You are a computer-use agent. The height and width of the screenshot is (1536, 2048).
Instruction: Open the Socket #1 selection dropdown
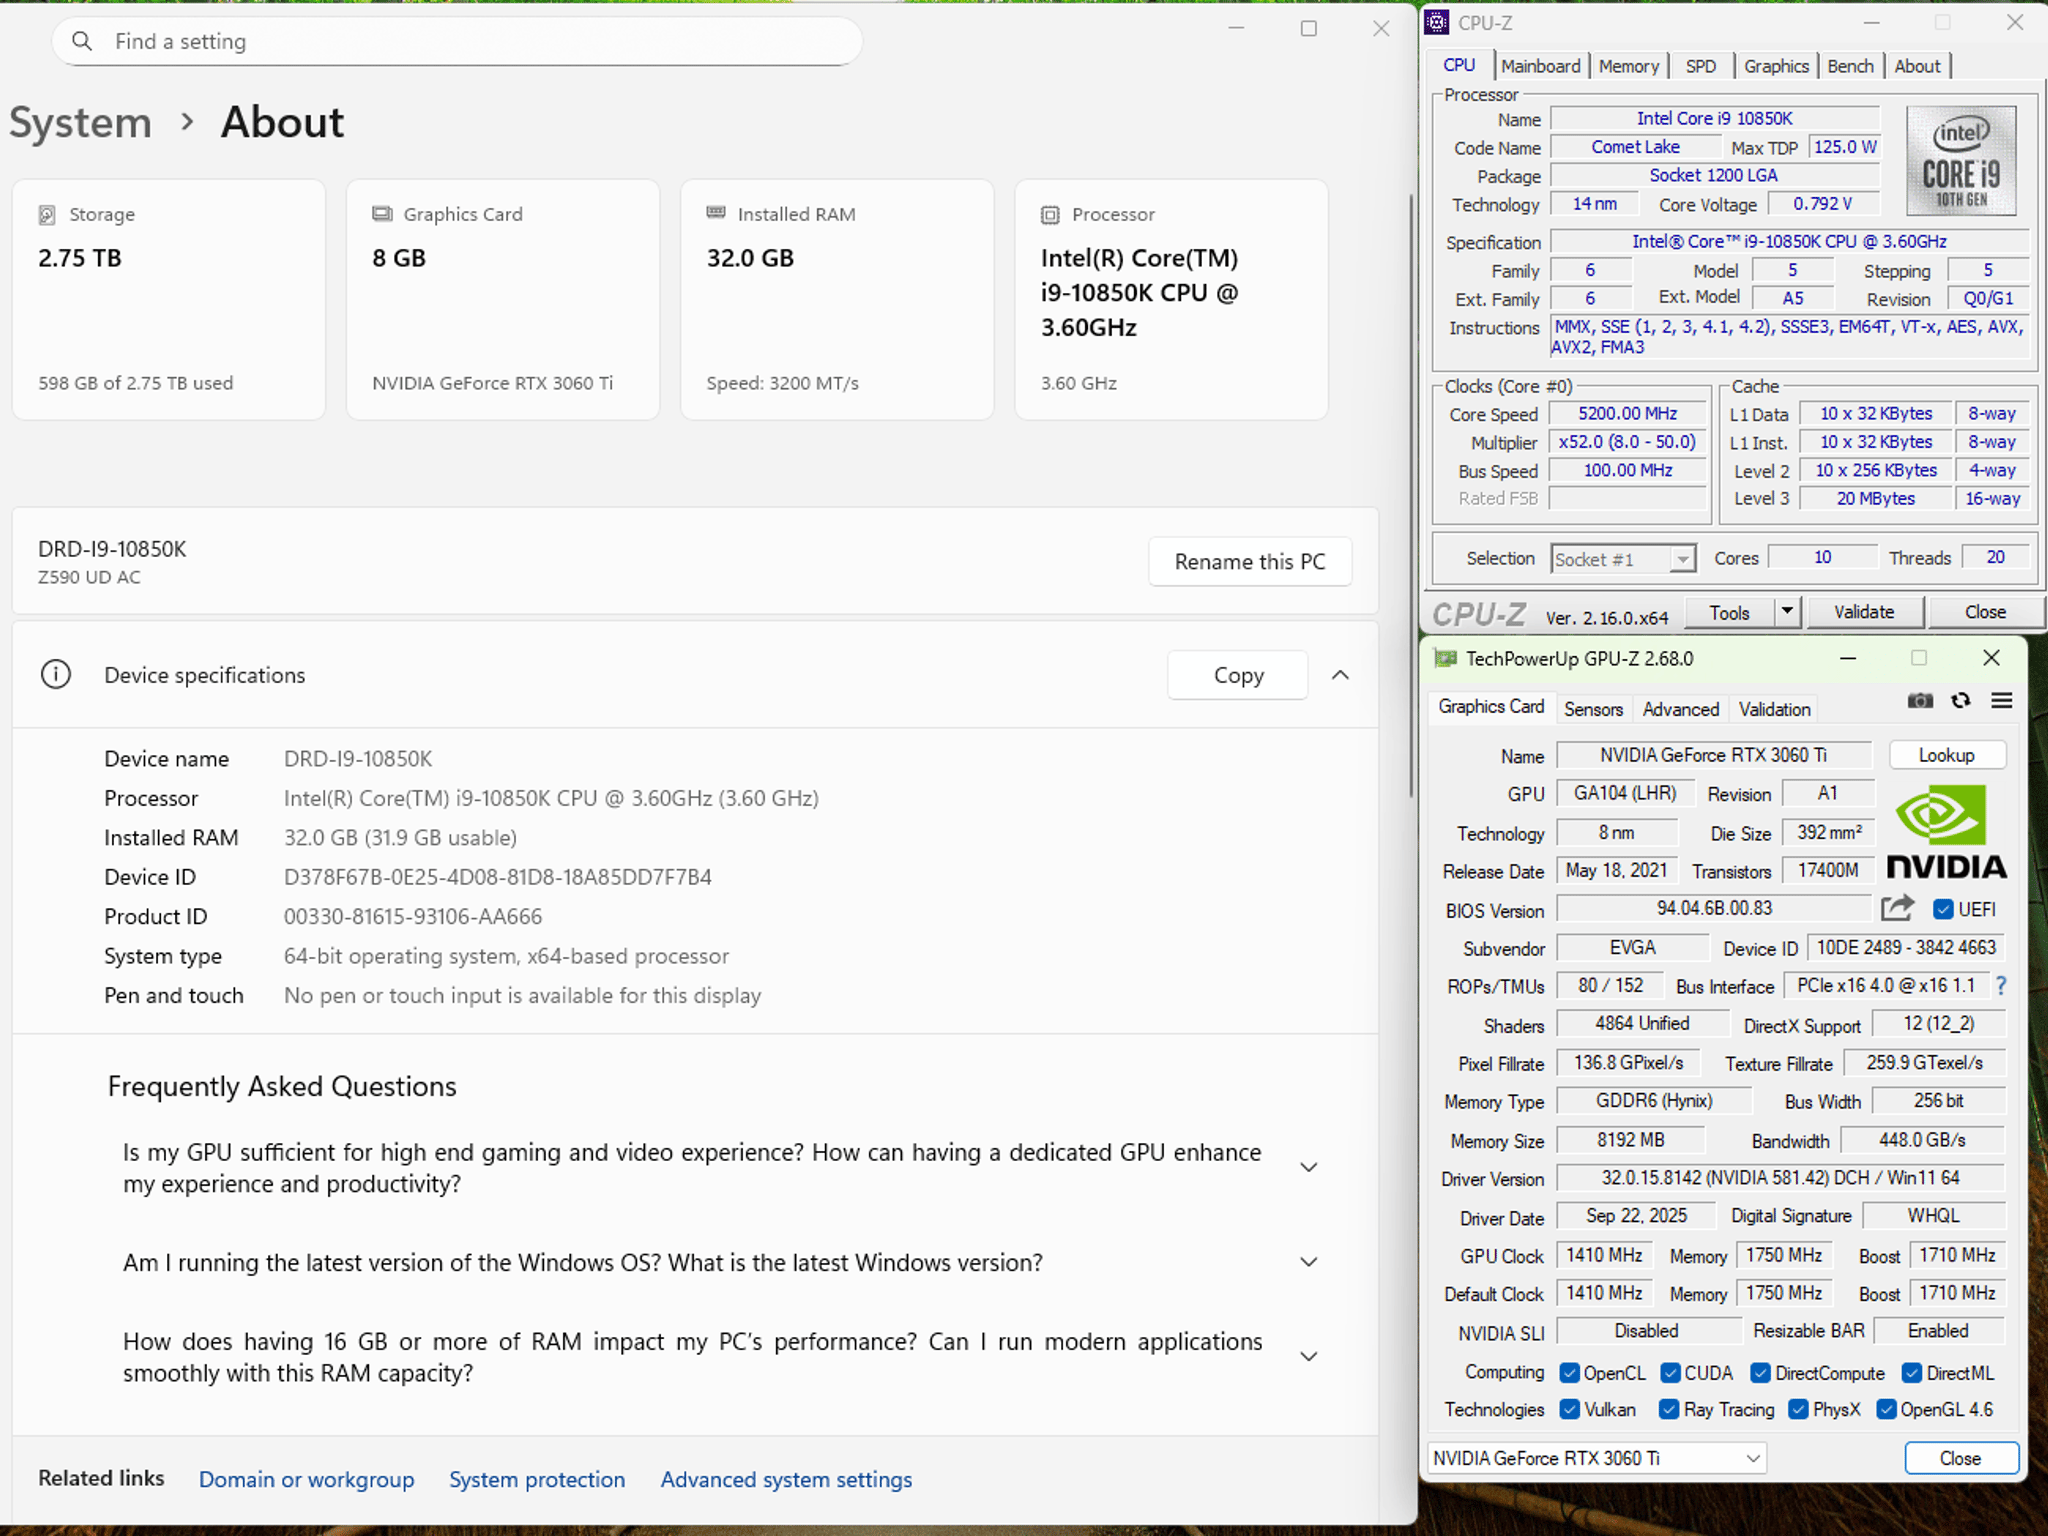pyautogui.click(x=1624, y=559)
